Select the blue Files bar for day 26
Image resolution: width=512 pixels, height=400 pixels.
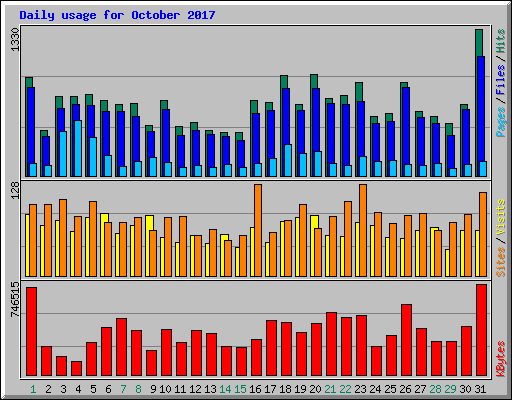click(x=406, y=125)
